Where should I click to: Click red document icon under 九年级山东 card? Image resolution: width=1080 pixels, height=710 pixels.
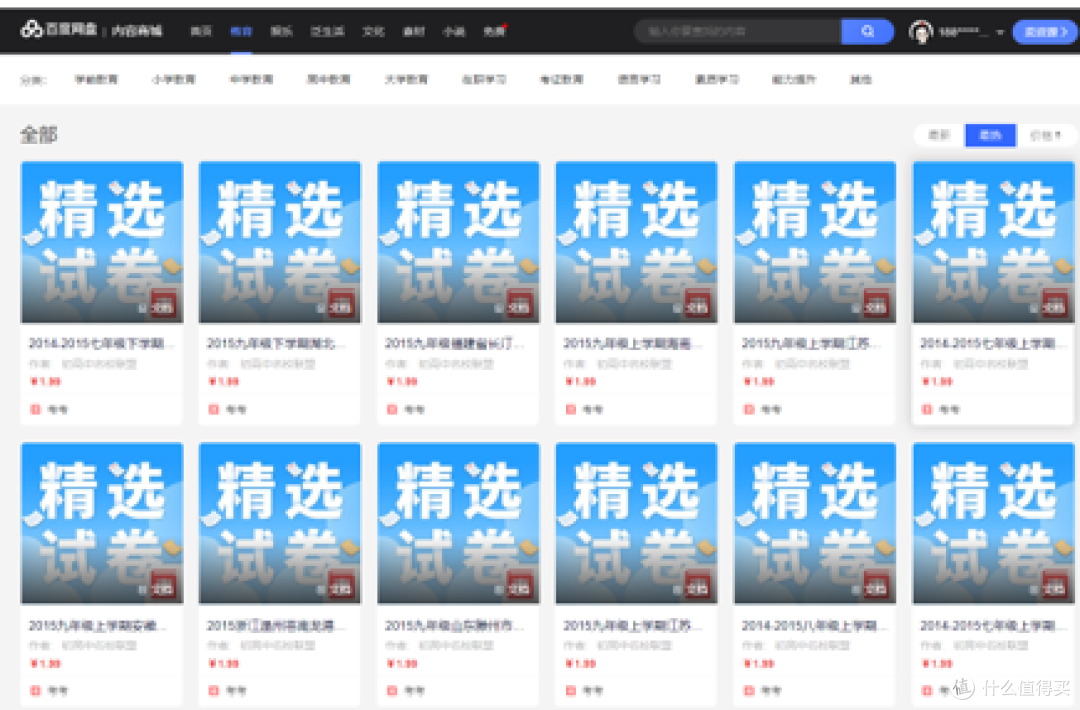click(392, 690)
